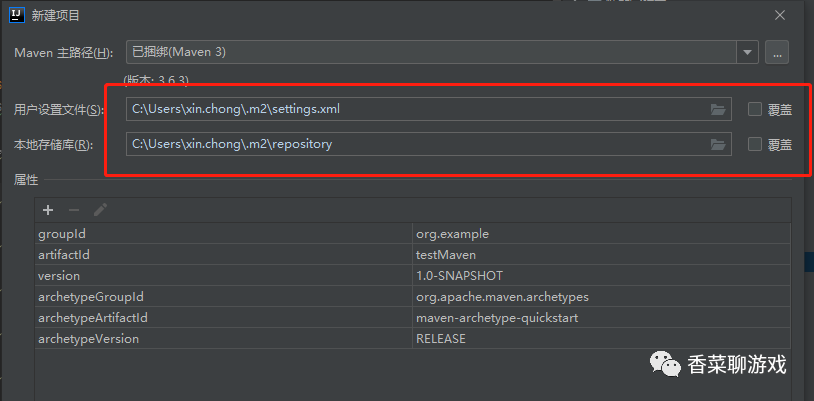Select the org.apache.maven.archetypes value cell
Image resolution: width=814 pixels, height=401 pixels.
click(x=602, y=297)
